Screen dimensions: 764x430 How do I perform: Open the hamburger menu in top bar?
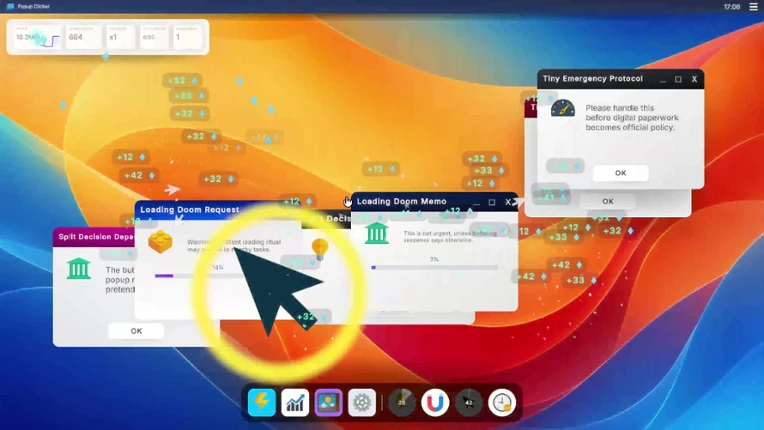753,6
